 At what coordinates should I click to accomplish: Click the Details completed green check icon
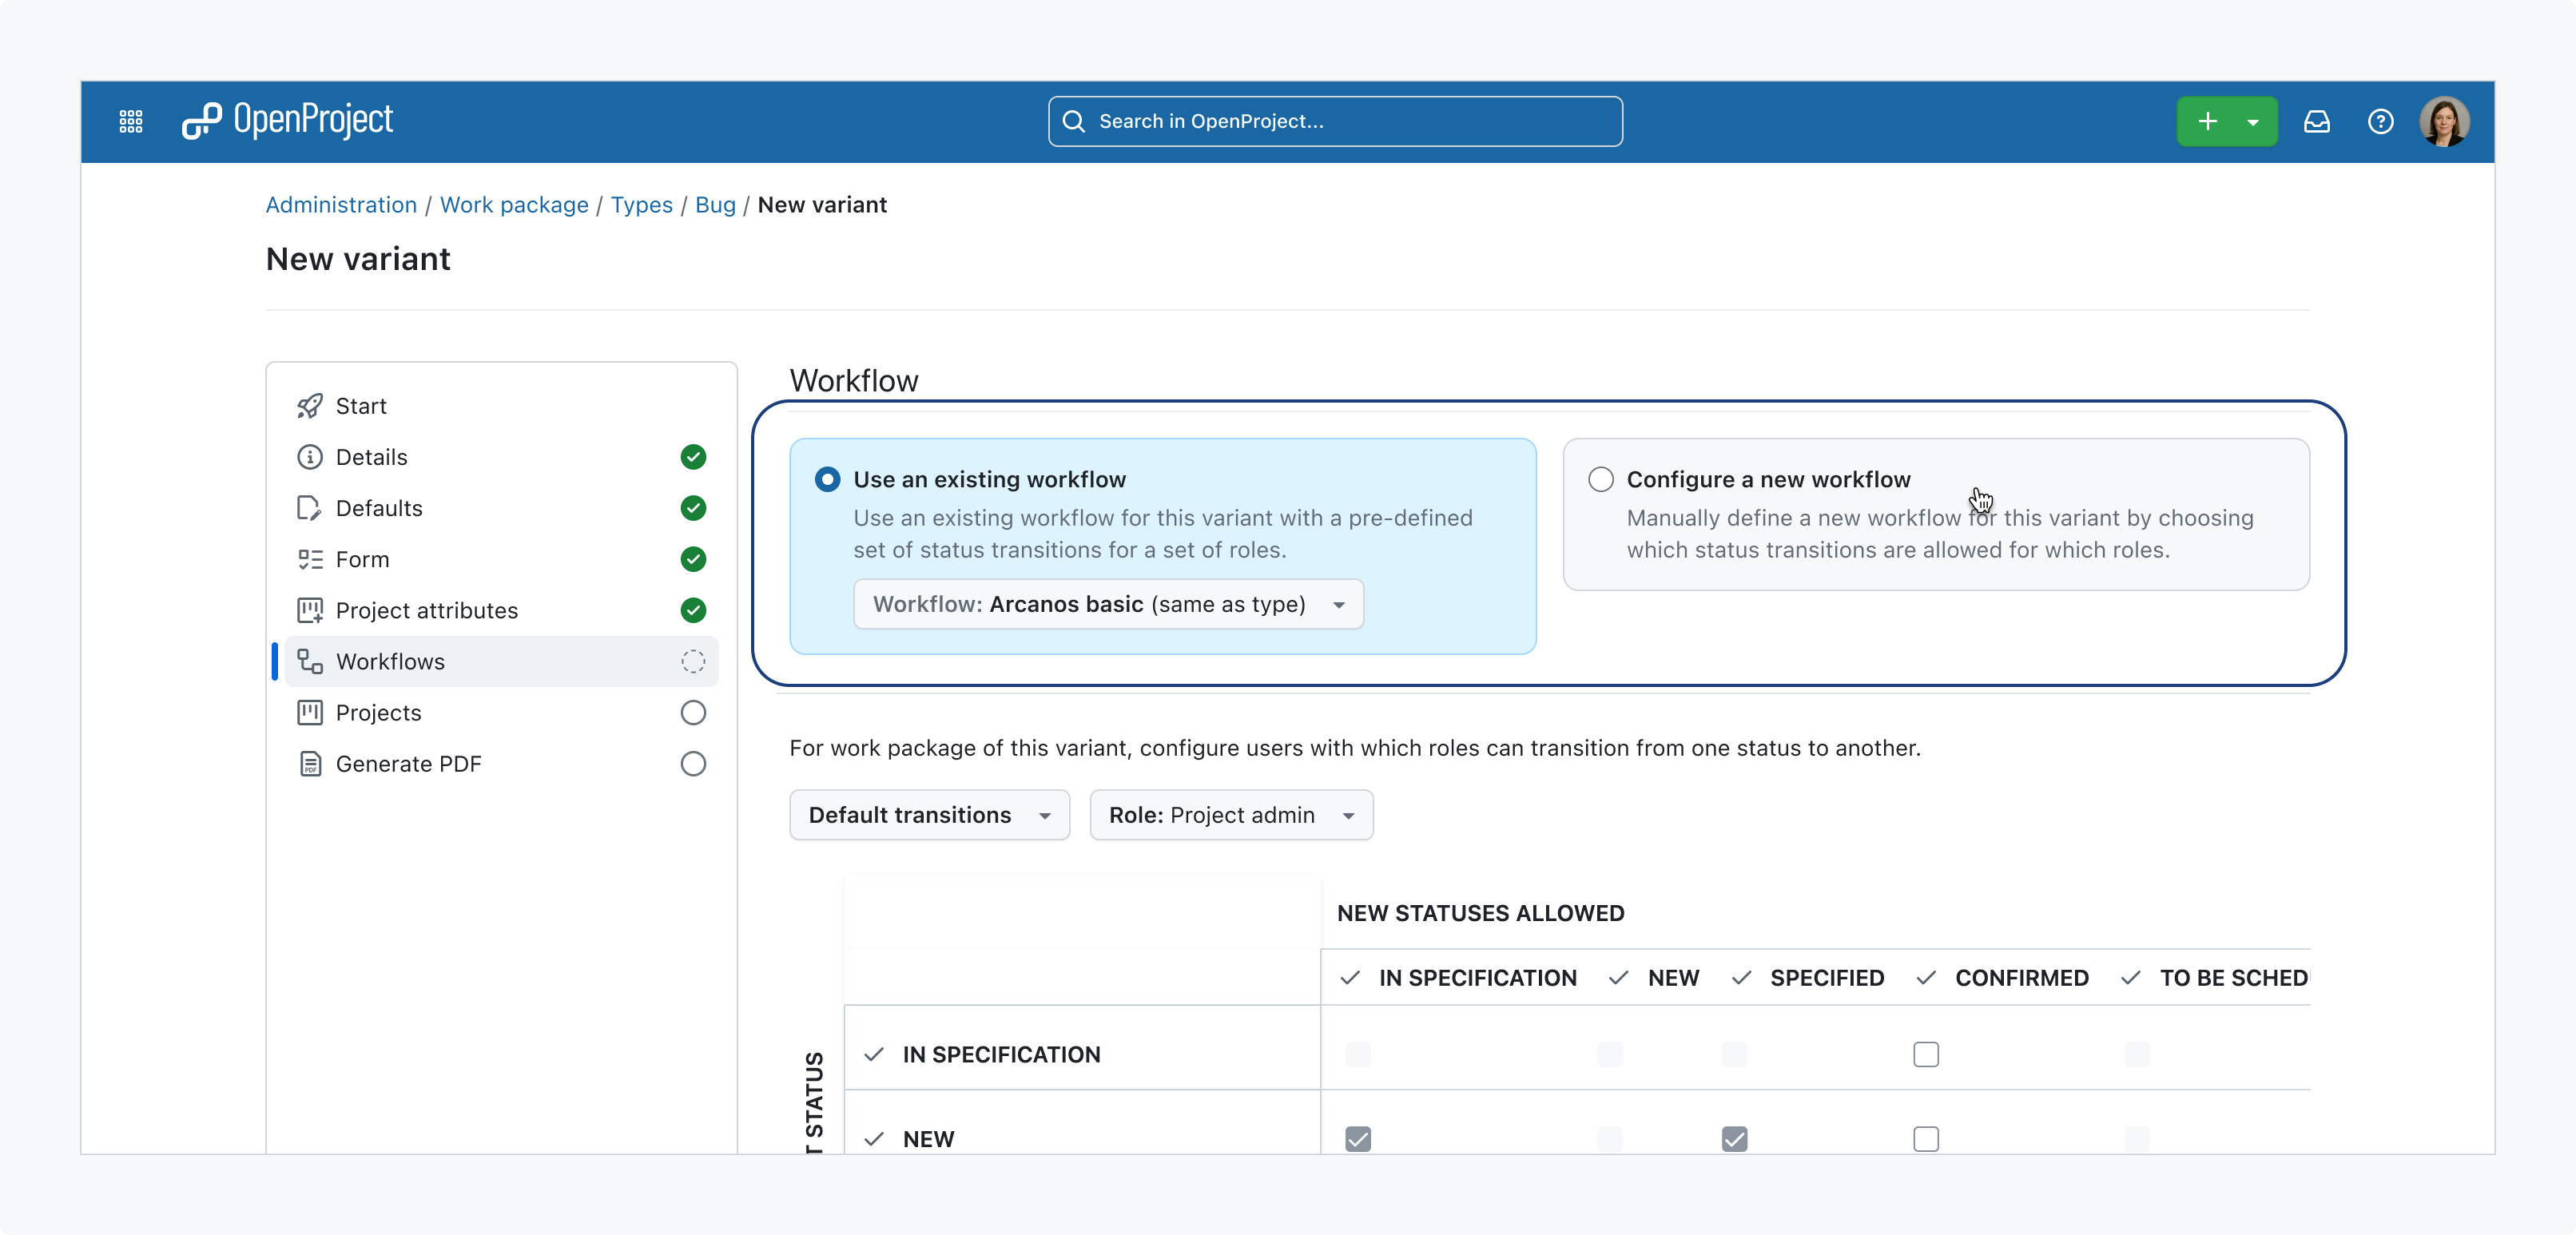693,457
